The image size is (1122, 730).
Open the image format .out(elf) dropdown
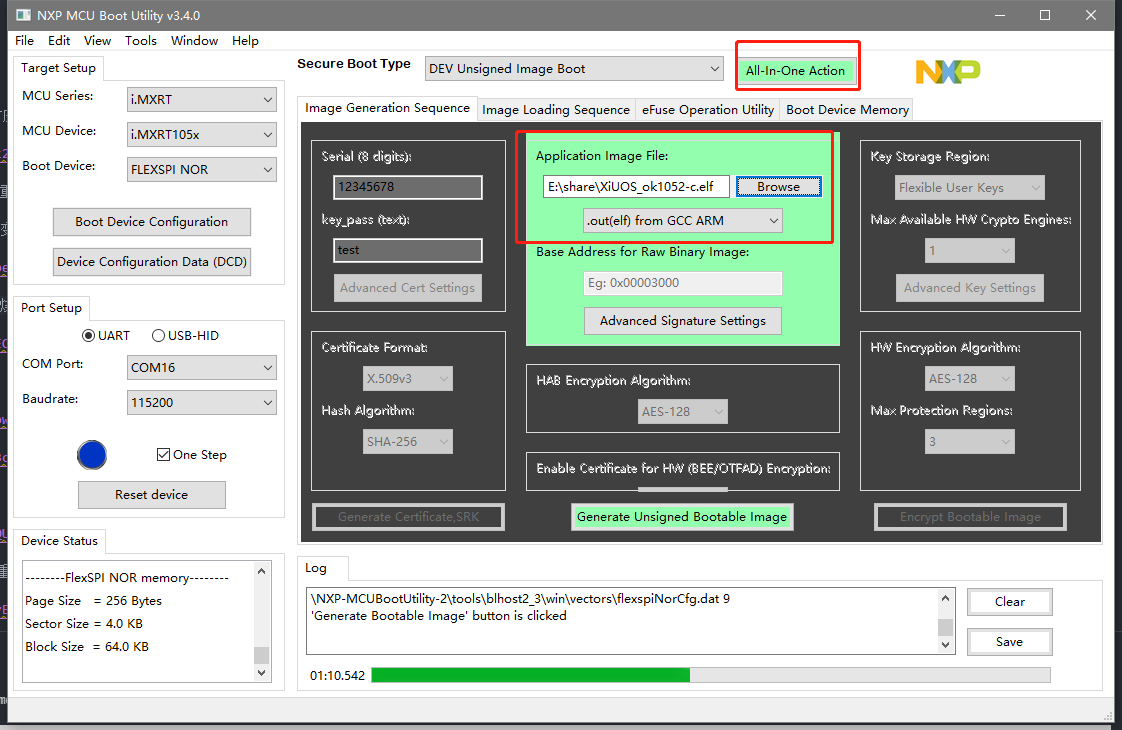[683, 220]
